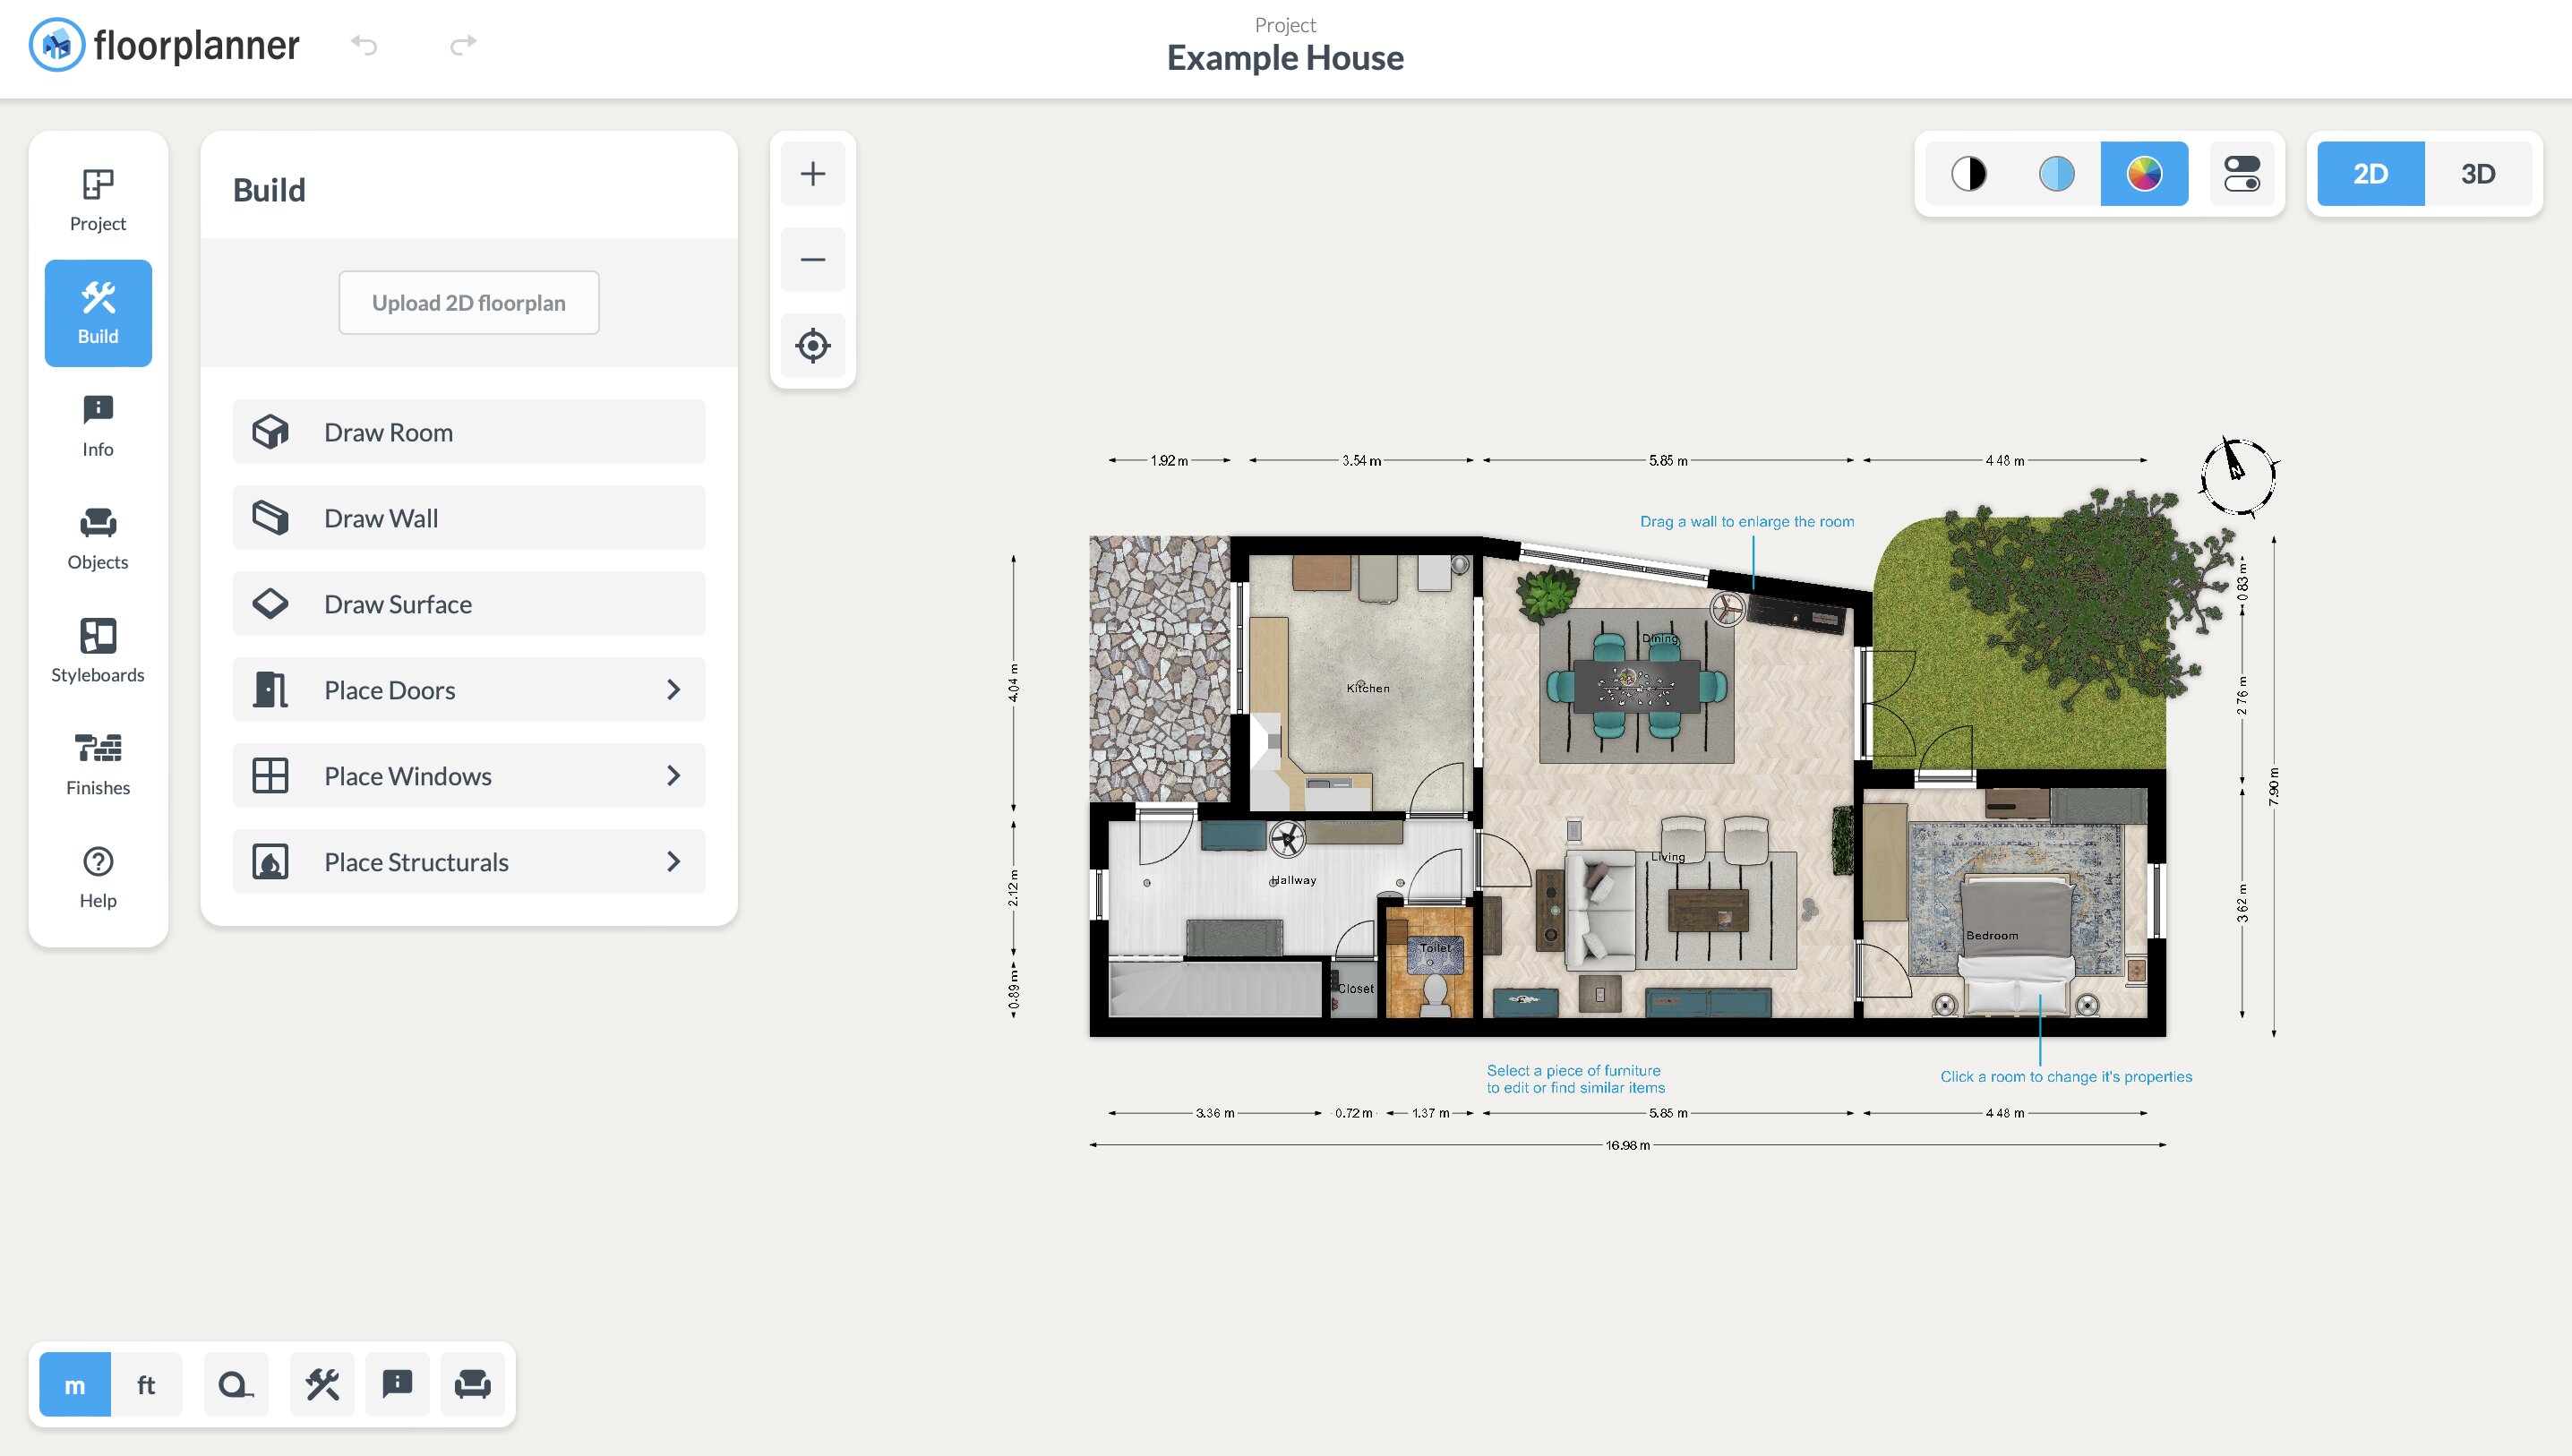Click the Upload 2D floorplan button

pyautogui.click(x=468, y=302)
